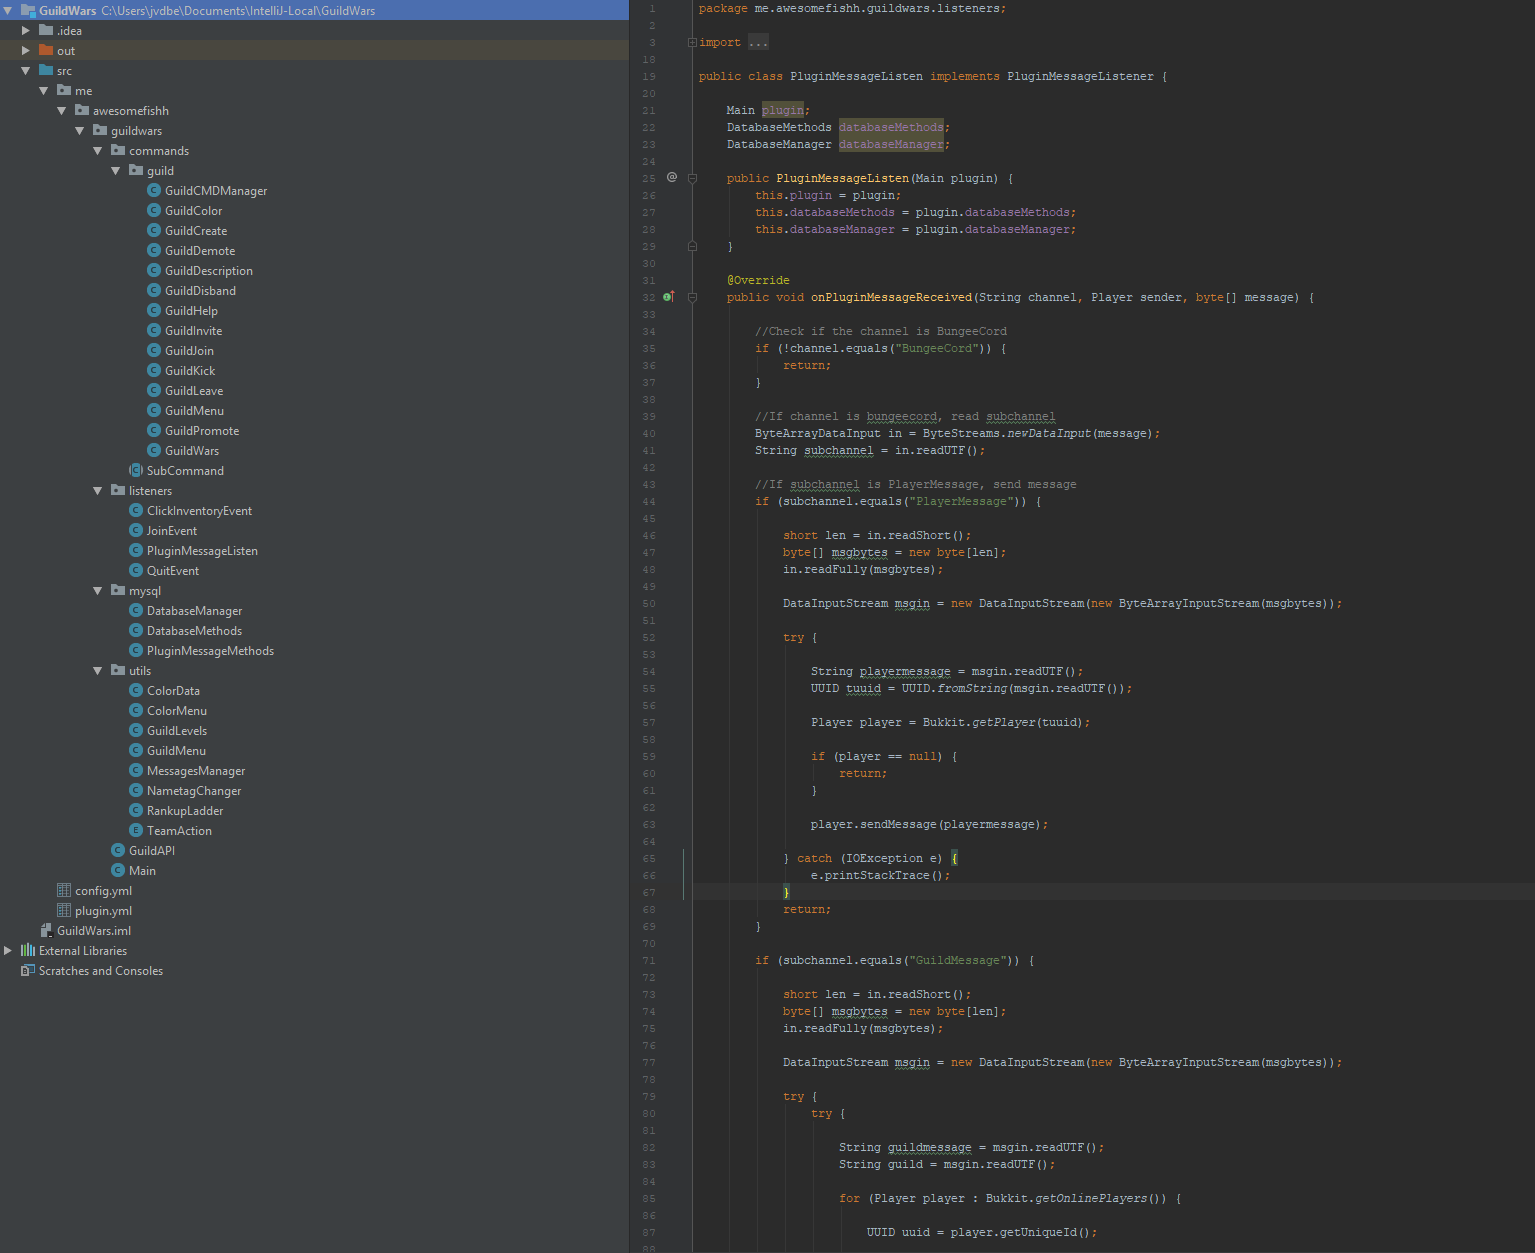This screenshot has width=1535, height=1253.
Task: Click the External Libraries bar-chart icon
Action: coord(28,950)
